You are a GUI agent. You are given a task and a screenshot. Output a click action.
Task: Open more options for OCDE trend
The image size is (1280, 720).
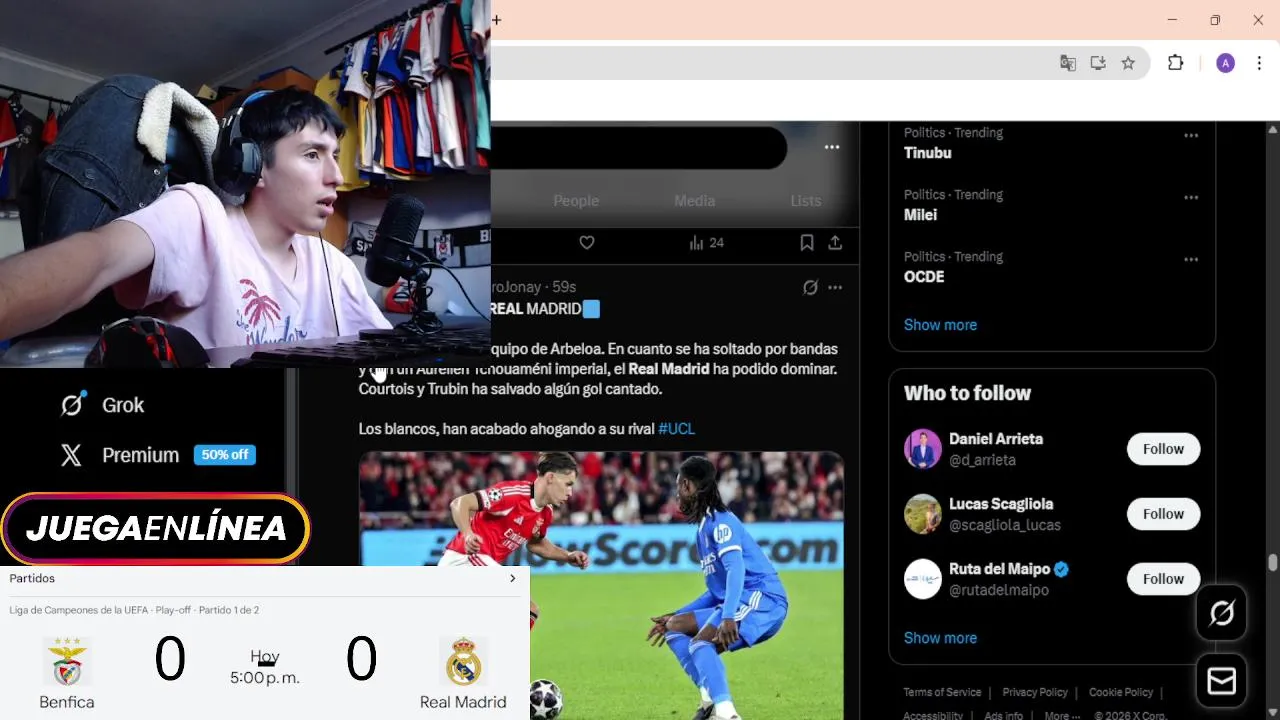click(1191, 259)
